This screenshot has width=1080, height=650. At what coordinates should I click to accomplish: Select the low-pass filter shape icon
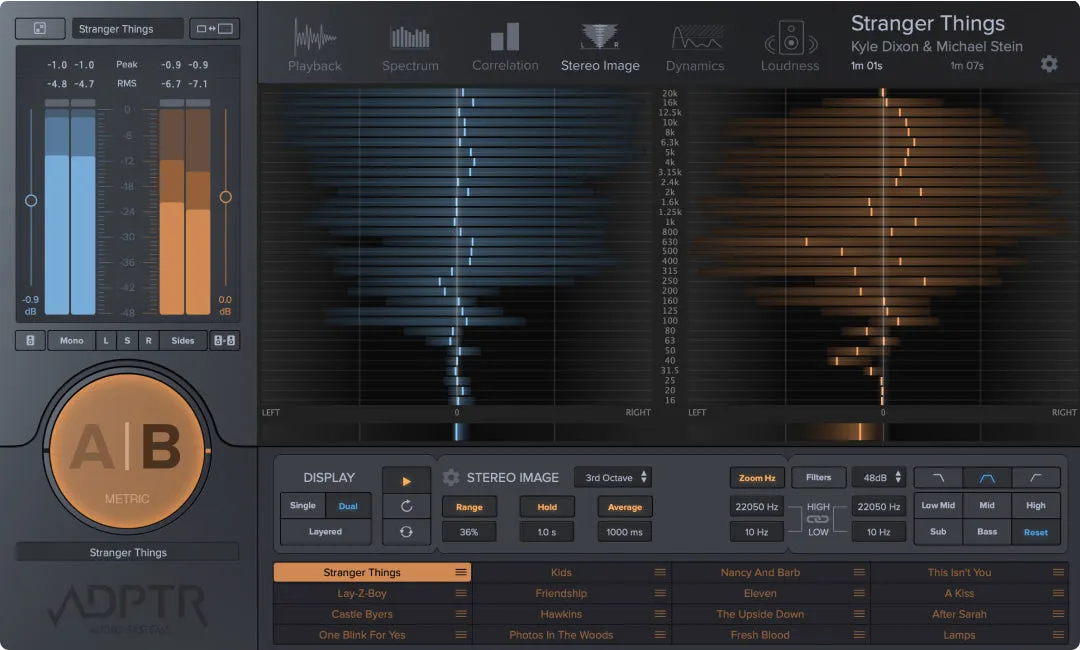point(938,477)
